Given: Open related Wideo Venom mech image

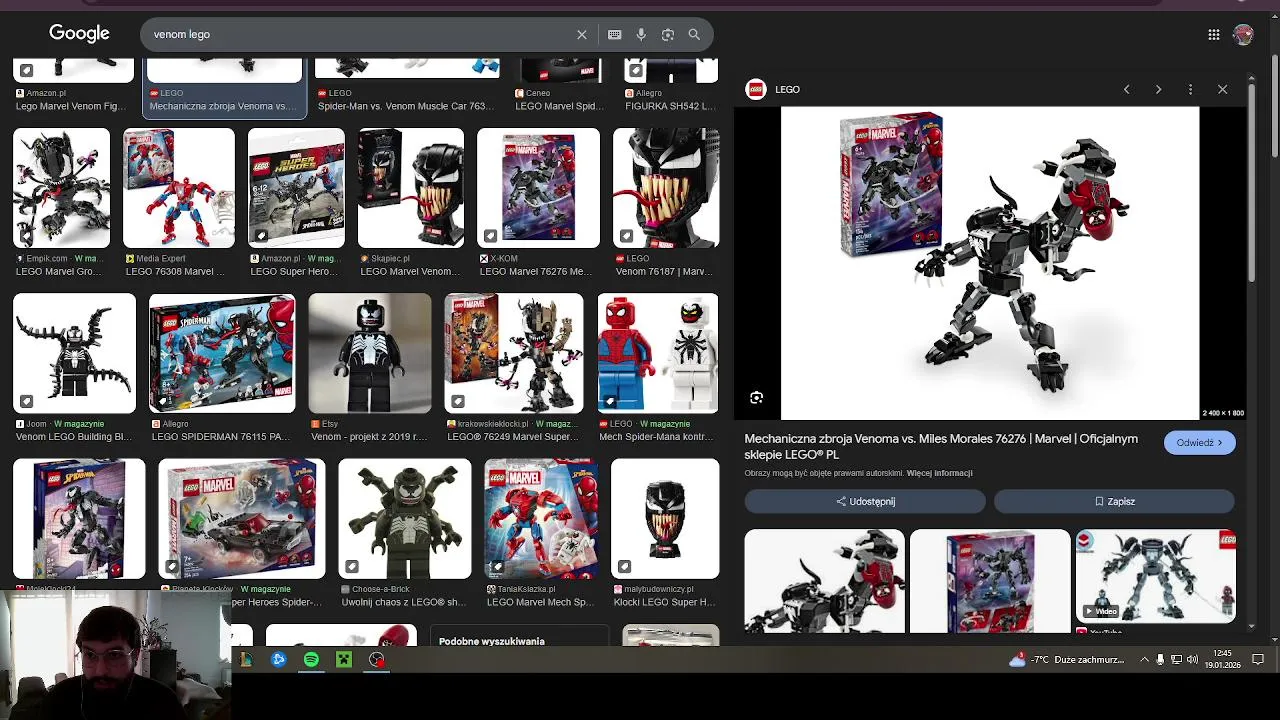Looking at the screenshot, I should pyautogui.click(x=1155, y=576).
